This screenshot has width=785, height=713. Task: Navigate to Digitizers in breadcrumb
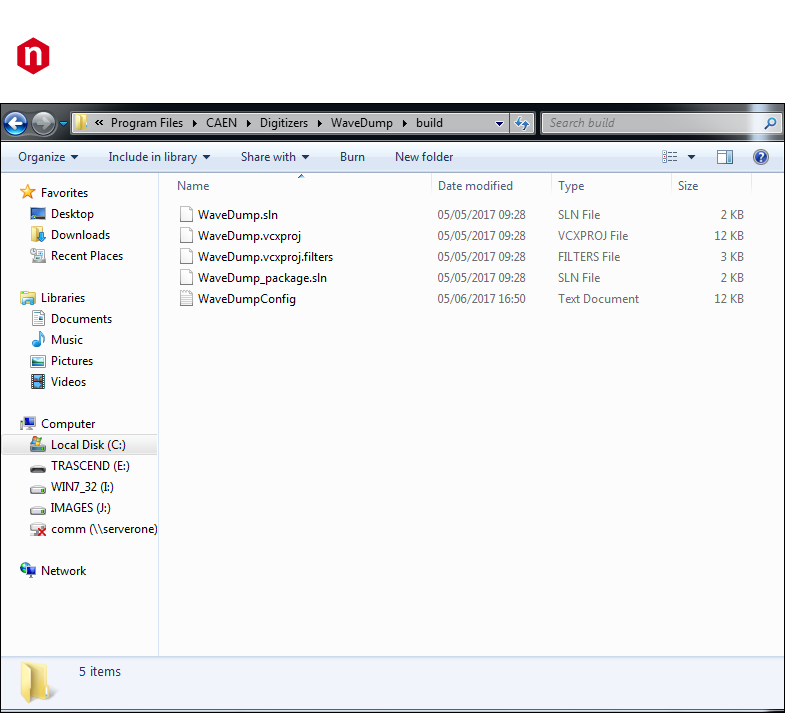pyautogui.click(x=283, y=123)
